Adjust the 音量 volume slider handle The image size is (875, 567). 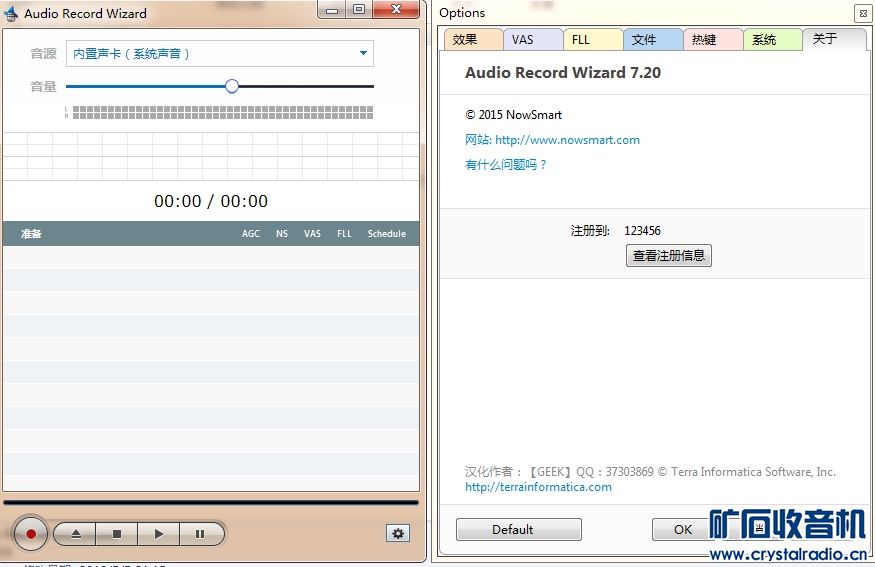[x=232, y=86]
